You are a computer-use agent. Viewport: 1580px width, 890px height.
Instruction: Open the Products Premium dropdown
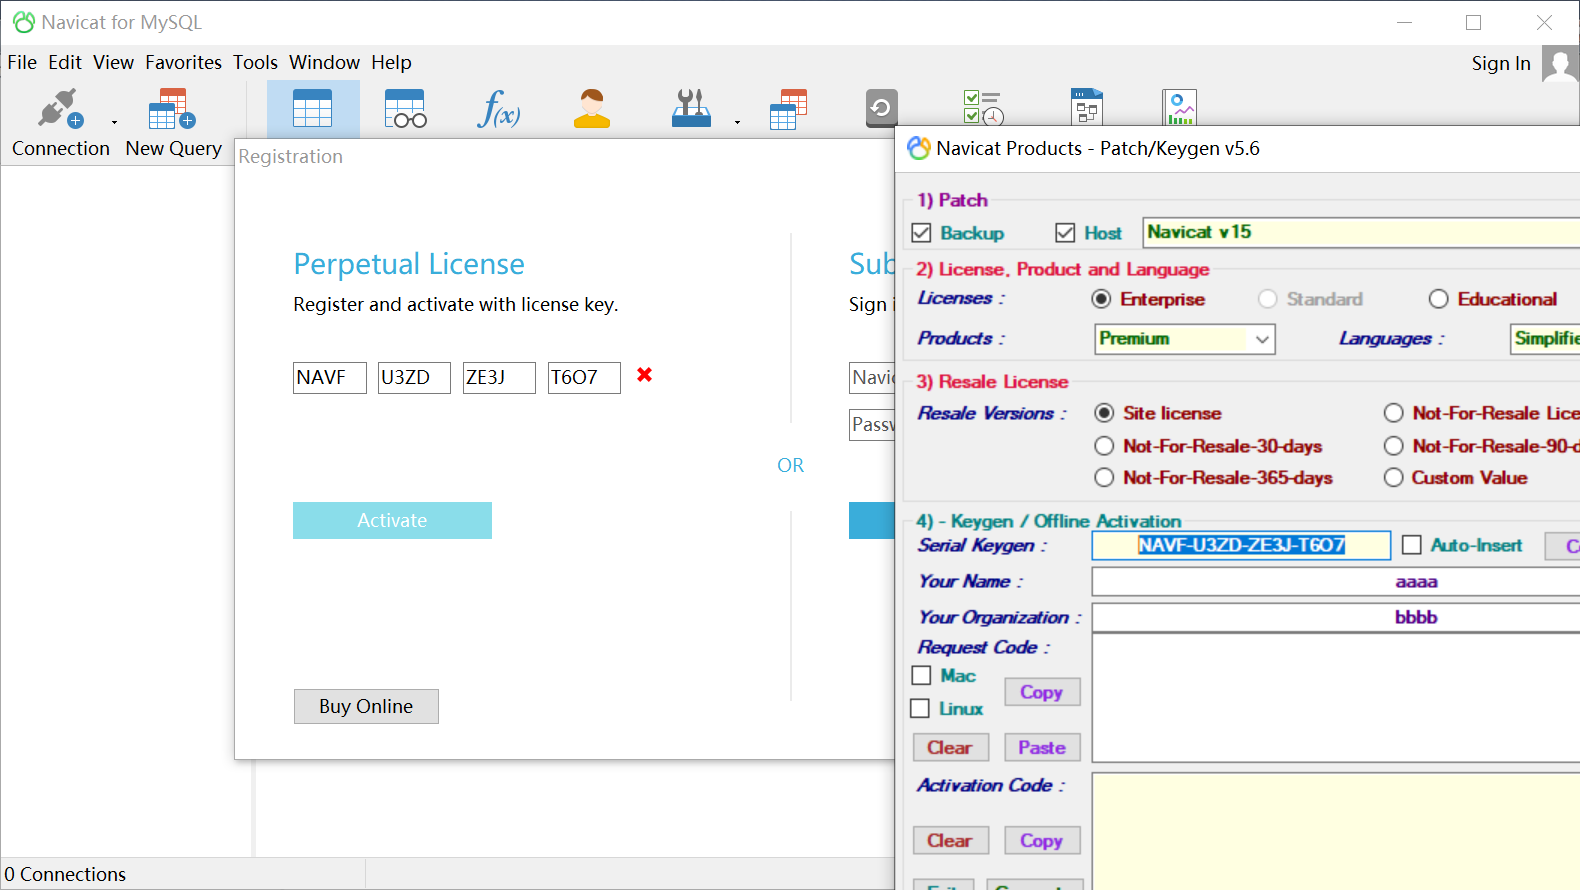pyautogui.click(x=1185, y=339)
